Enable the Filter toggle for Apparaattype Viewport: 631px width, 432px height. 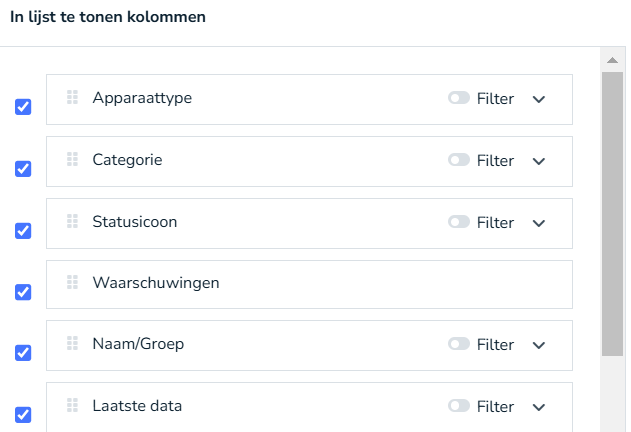point(459,98)
